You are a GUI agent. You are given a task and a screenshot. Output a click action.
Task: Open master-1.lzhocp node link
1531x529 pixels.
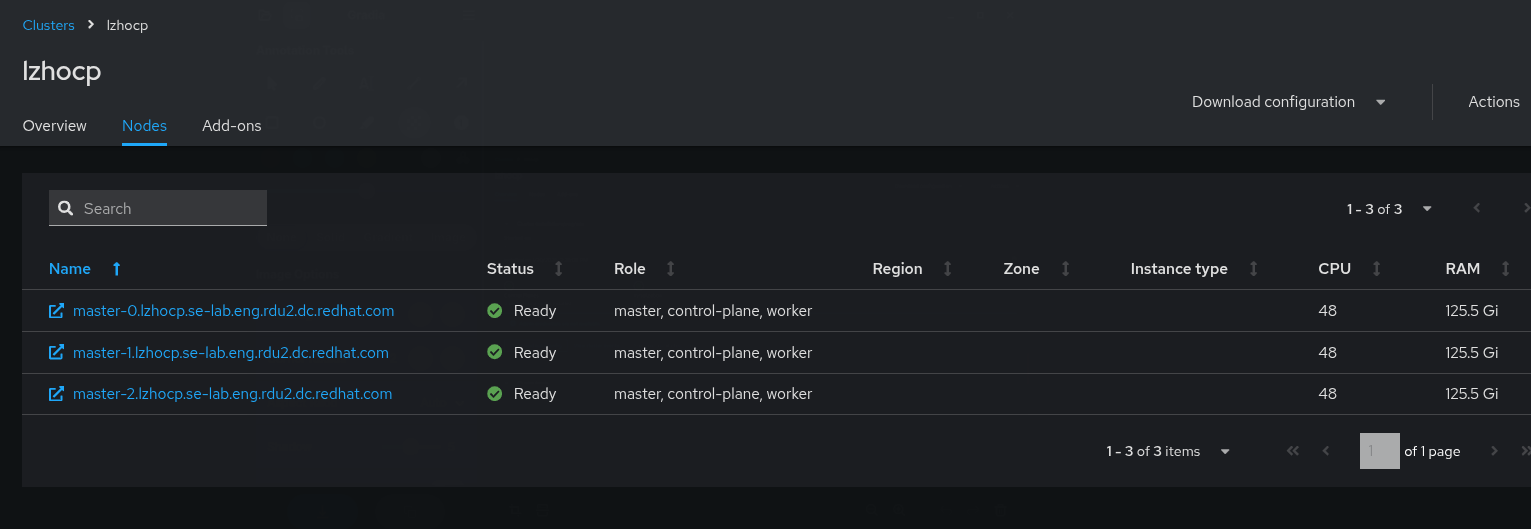pos(231,353)
